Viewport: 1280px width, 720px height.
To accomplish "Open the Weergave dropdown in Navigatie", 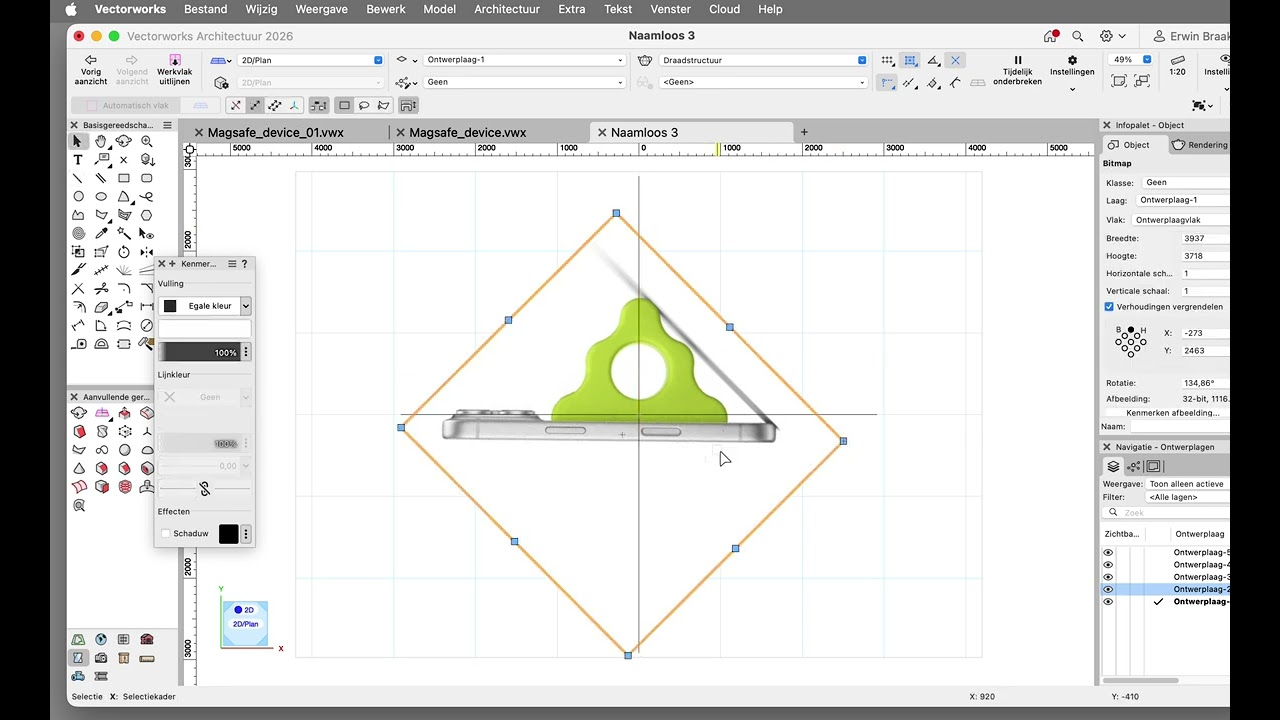I will [1188, 484].
